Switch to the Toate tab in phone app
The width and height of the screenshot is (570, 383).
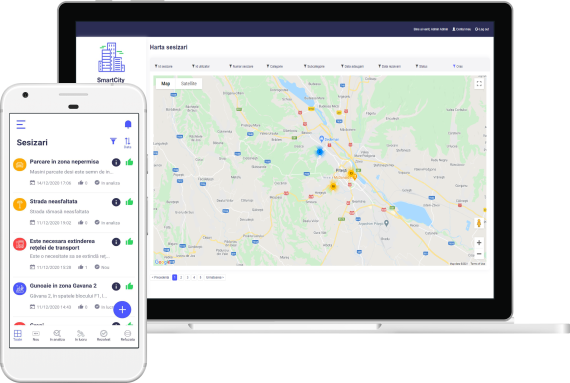[x=17, y=335]
